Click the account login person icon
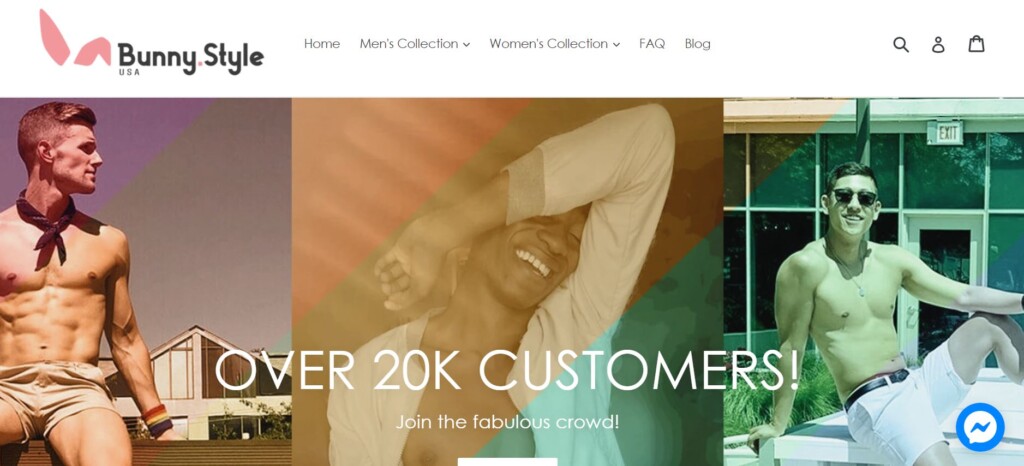Screen dimensions: 1024x466 pyautogui.click(x=938, y=44)
